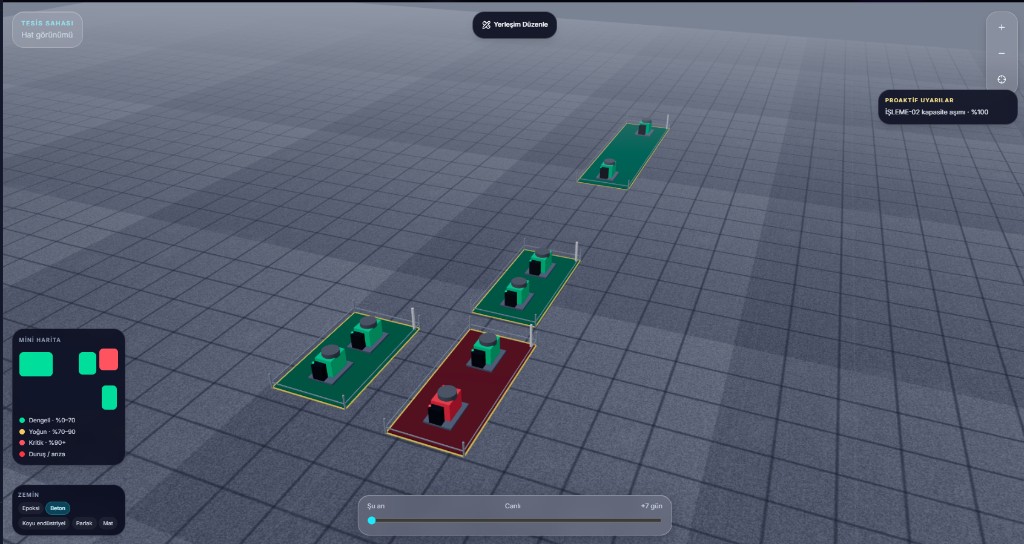The image size is (1024, 544).
Task: Click the Canlı timeline label
Action: [513, 506]
